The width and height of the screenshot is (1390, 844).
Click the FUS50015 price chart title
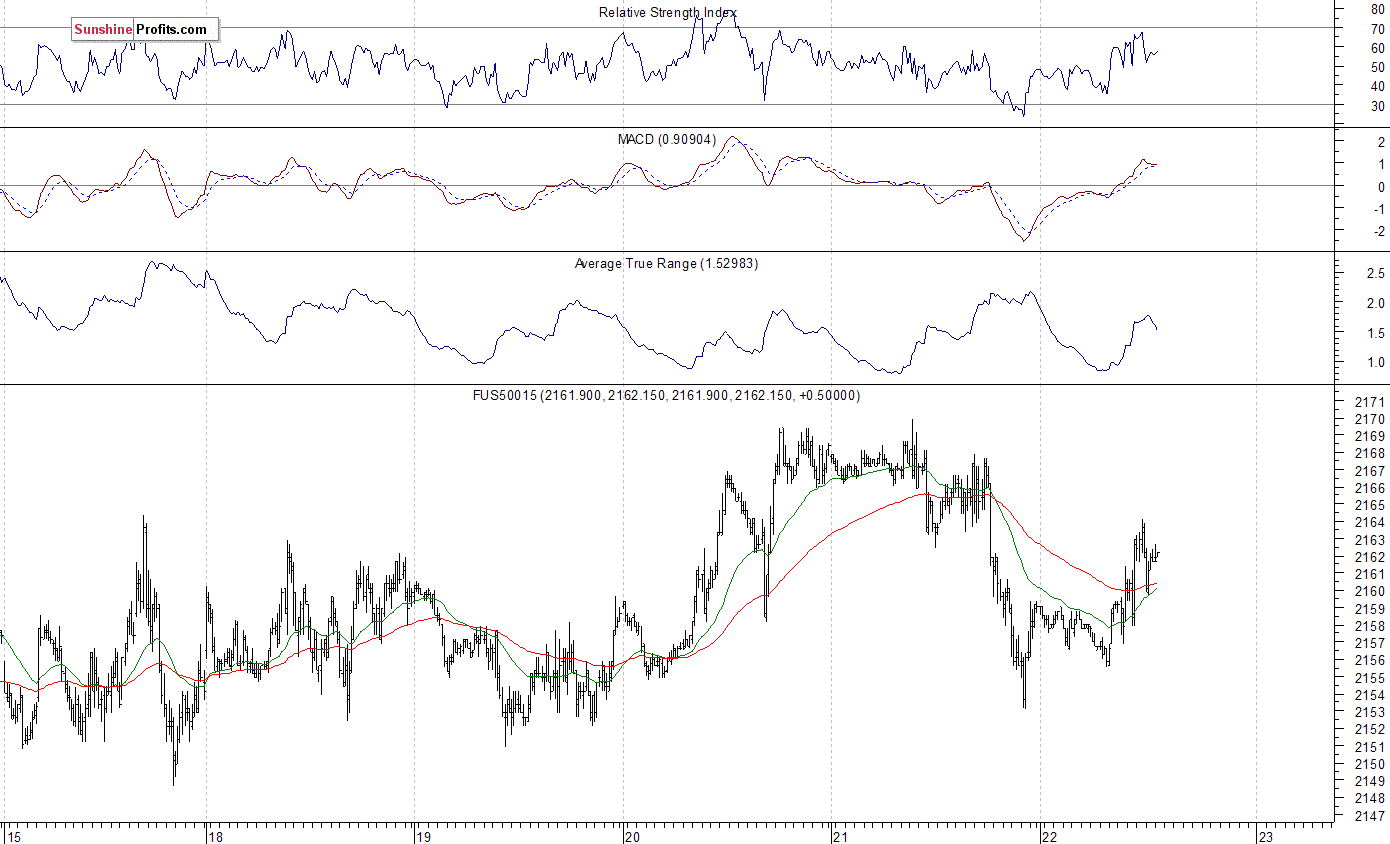coord(666,396)
